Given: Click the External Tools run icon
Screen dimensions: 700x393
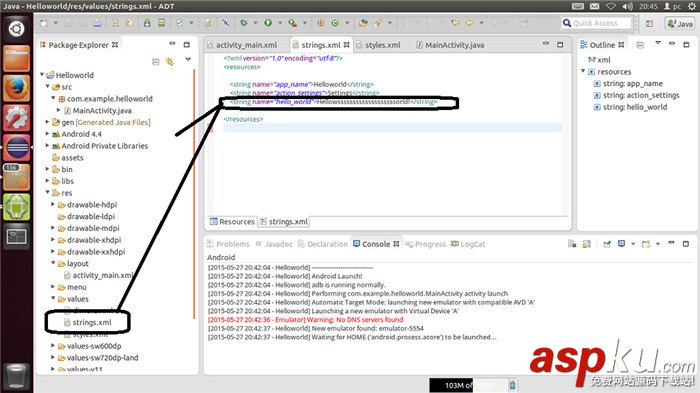Looking at the screenshot, I should (292, 23).
